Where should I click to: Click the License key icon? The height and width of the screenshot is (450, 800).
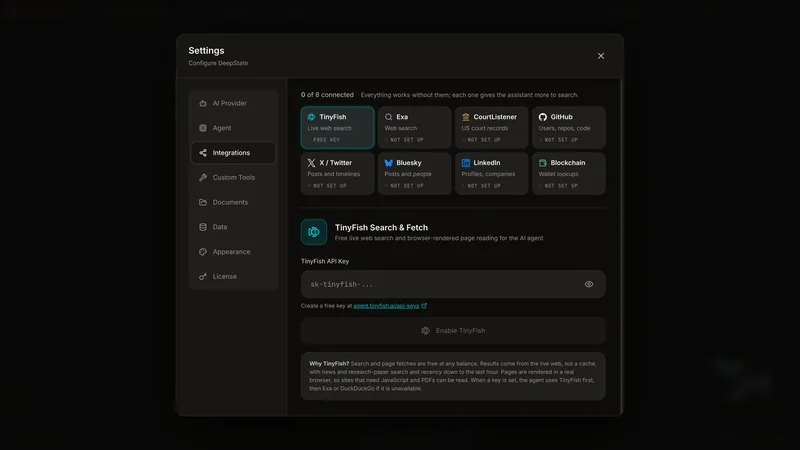(x=203, y=277)
